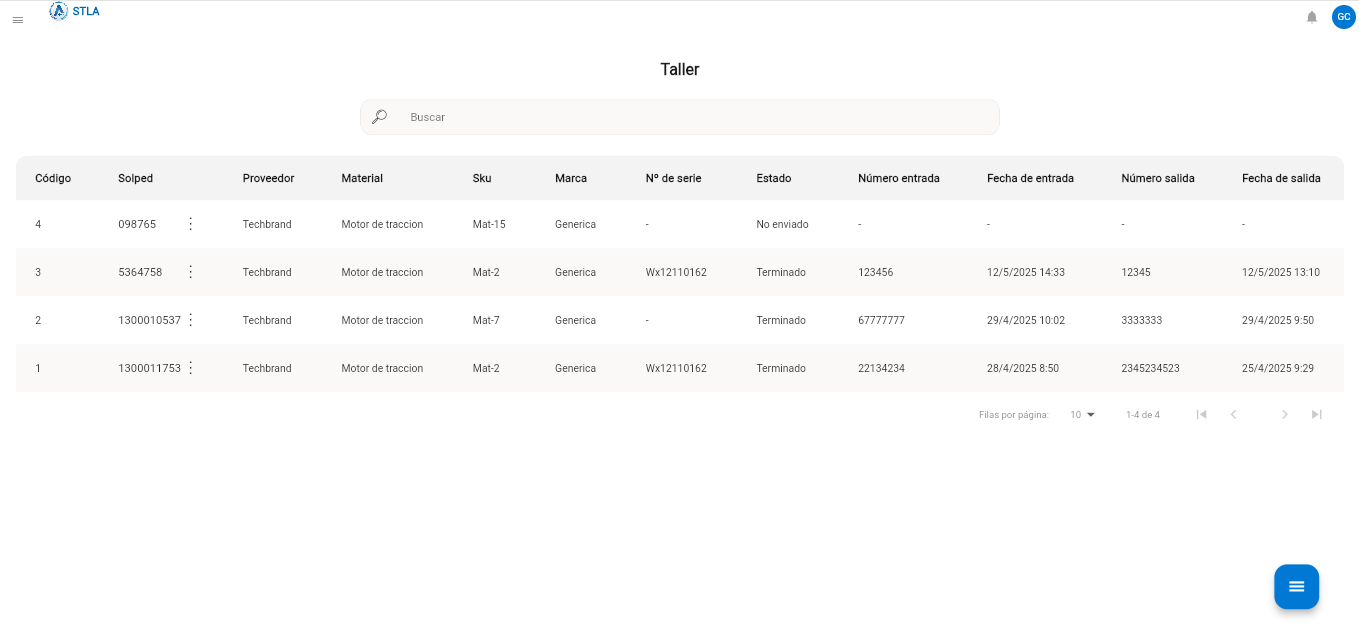Click entry number 123456
The width and height of the screenshot is (1359, 631).
(876, 272)
